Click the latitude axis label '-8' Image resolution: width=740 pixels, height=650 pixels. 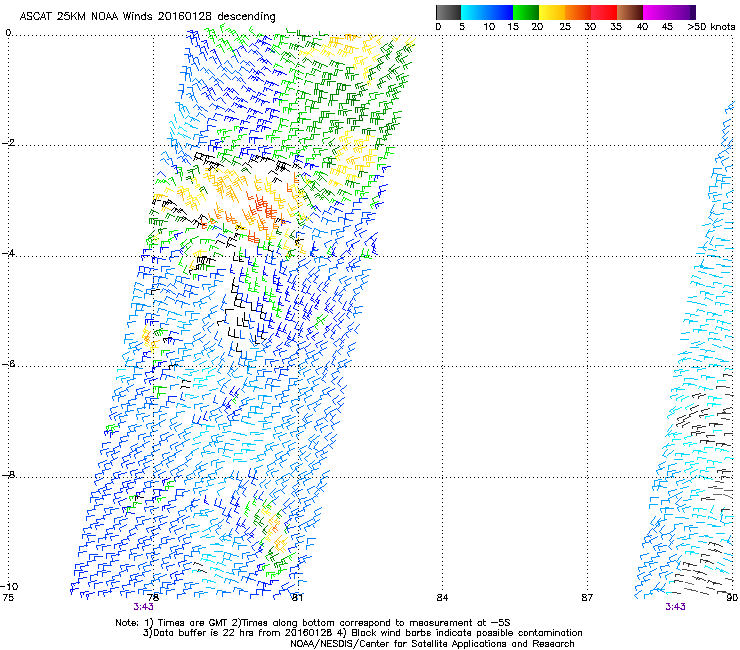pyautogui.click(x=8, y=474)
